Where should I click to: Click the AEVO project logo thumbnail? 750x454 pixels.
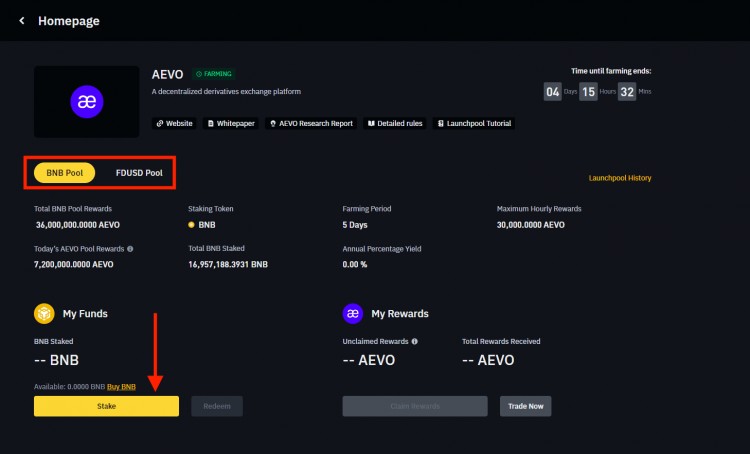point(87,101)
